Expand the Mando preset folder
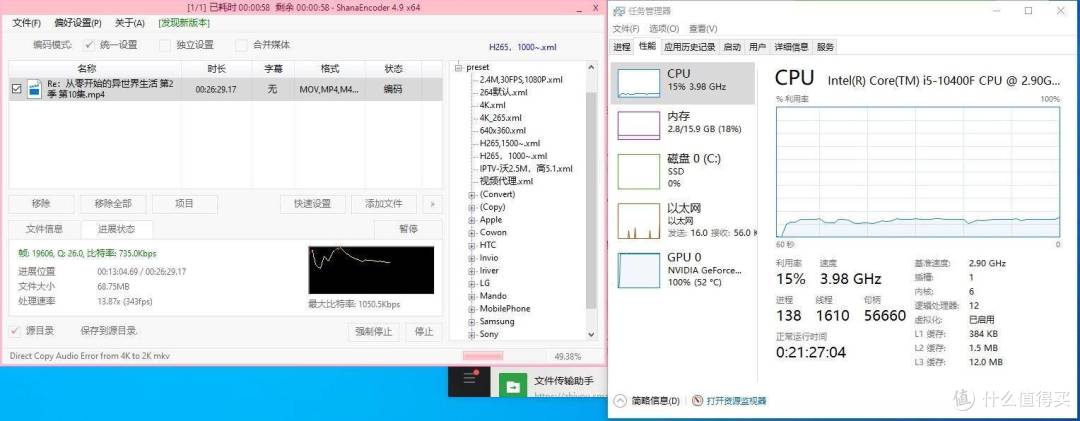The width and height of the screenshot is (1080, 421). [x=472, y=296]
